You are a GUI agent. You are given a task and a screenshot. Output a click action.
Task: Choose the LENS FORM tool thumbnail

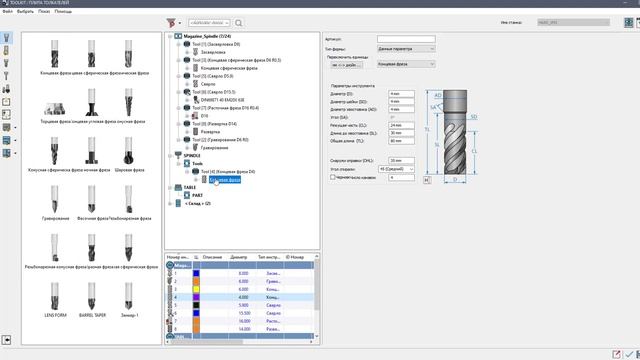54,296
